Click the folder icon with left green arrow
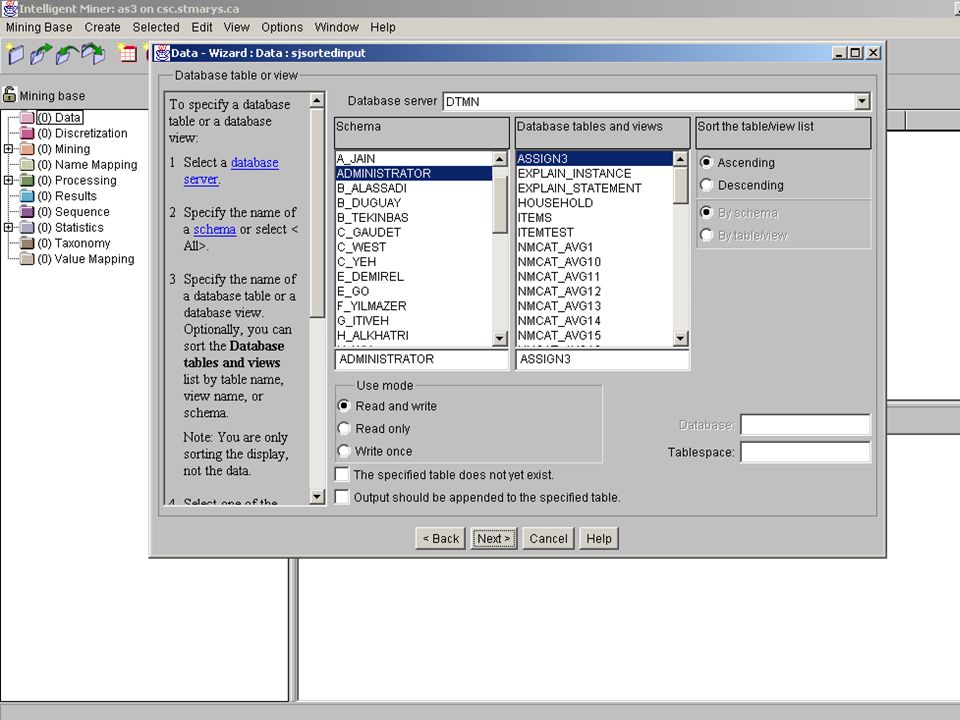The height and width of the screenshot is (720, 960). [67, 54]
